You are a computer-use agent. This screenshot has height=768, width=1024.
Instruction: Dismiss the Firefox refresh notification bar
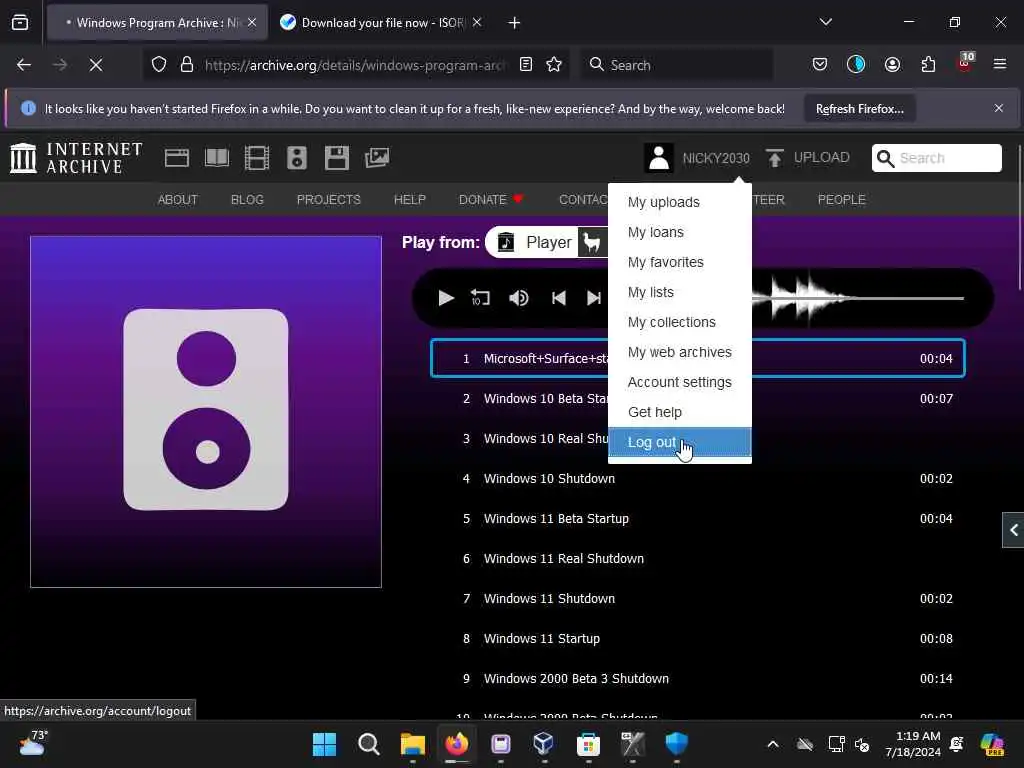(999, 108)
